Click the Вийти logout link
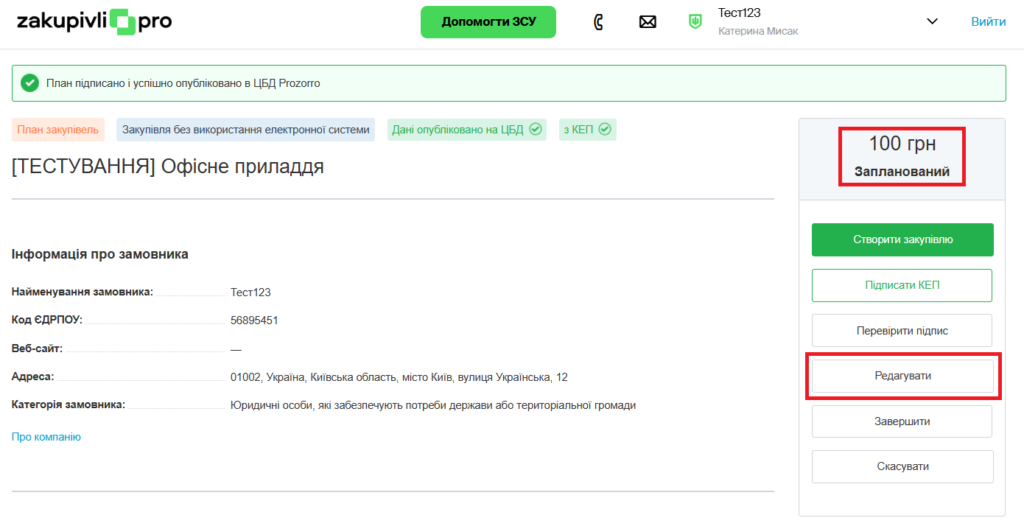Image resolution: width=1024 pixels, height=529 pixels. coord(988,22)
